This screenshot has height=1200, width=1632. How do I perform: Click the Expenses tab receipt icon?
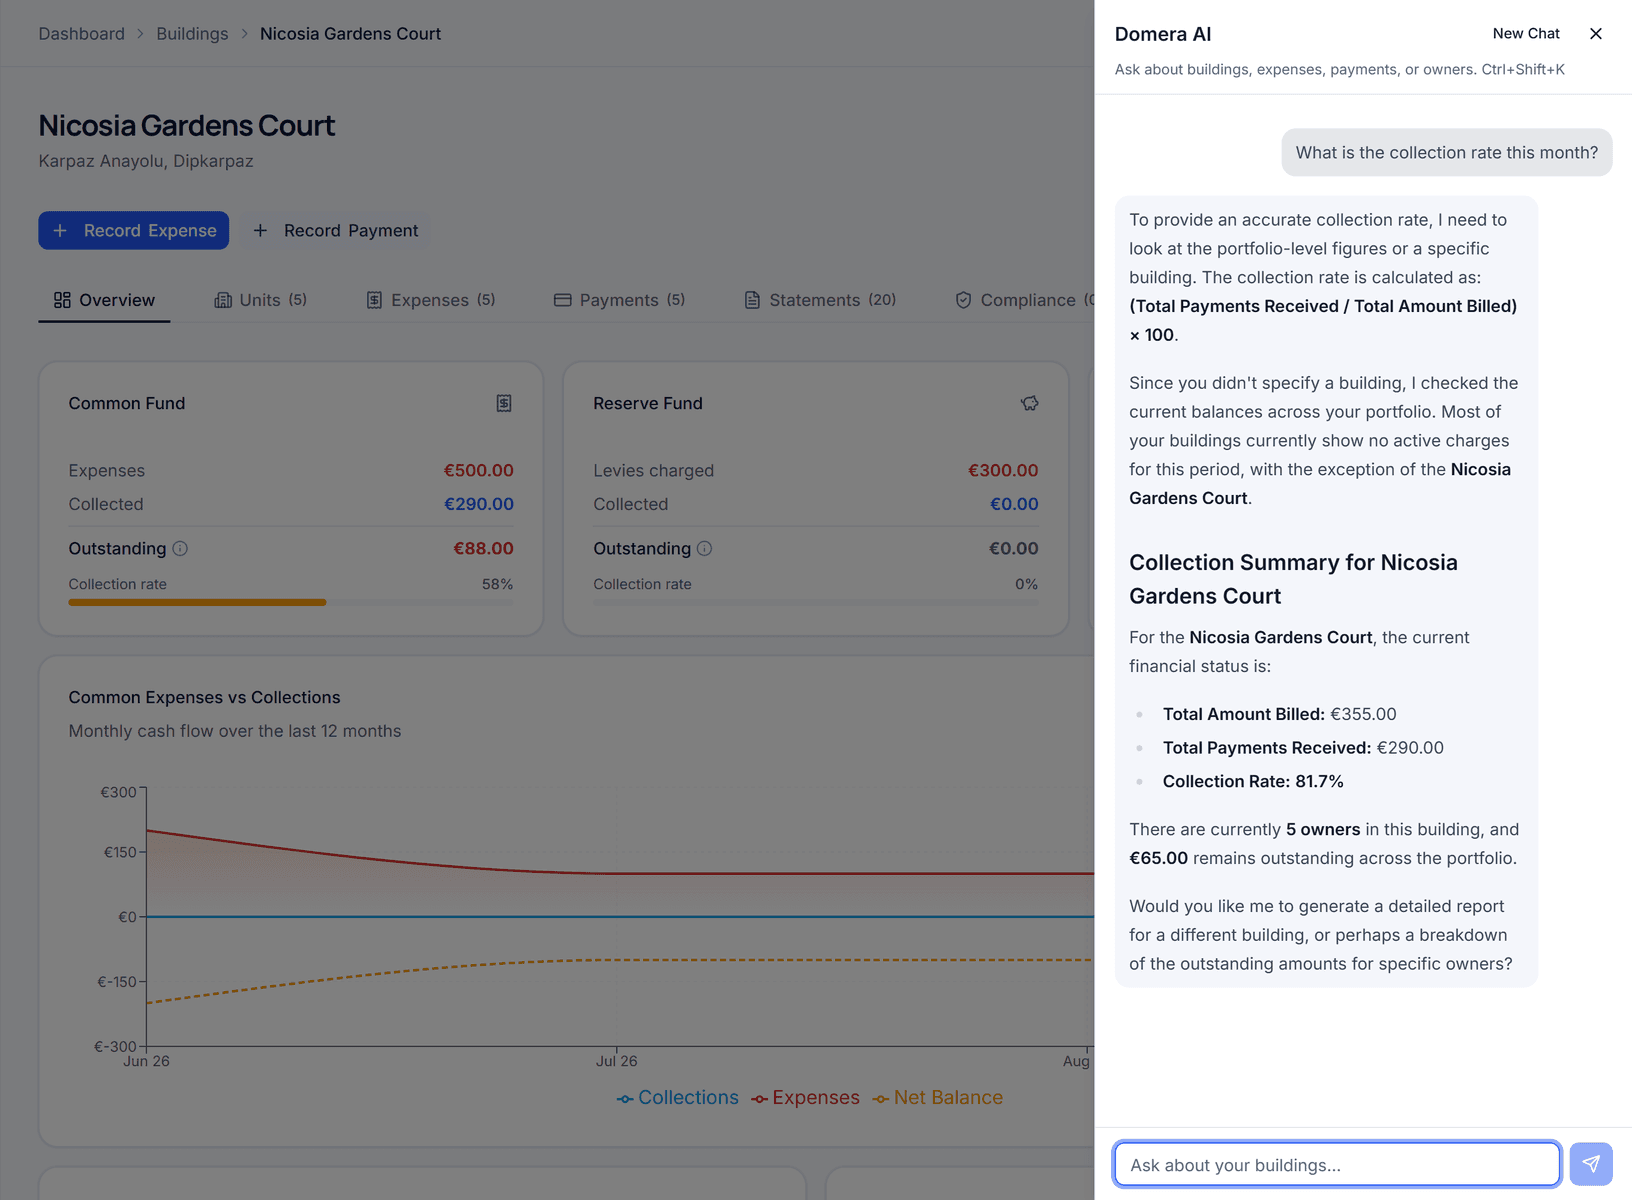click(374, 300)
